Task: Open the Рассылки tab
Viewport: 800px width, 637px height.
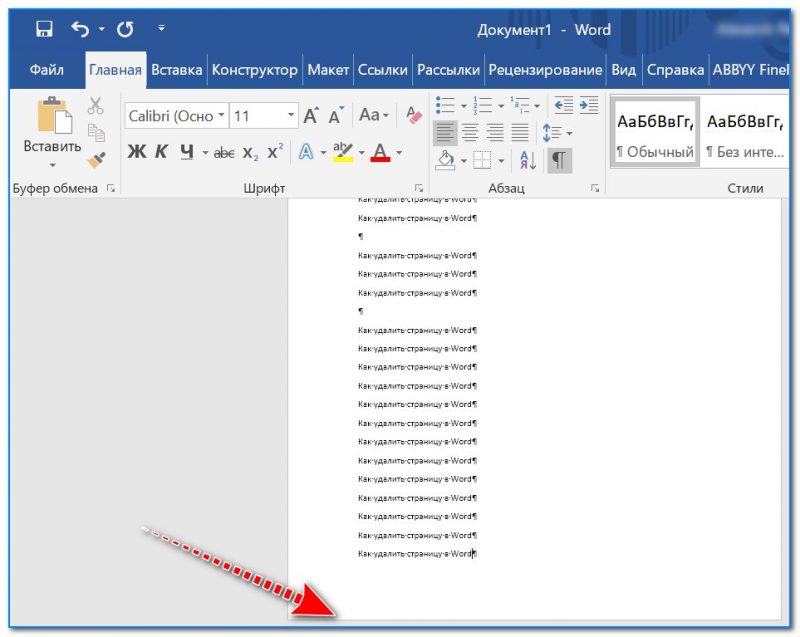Action: 448,70
